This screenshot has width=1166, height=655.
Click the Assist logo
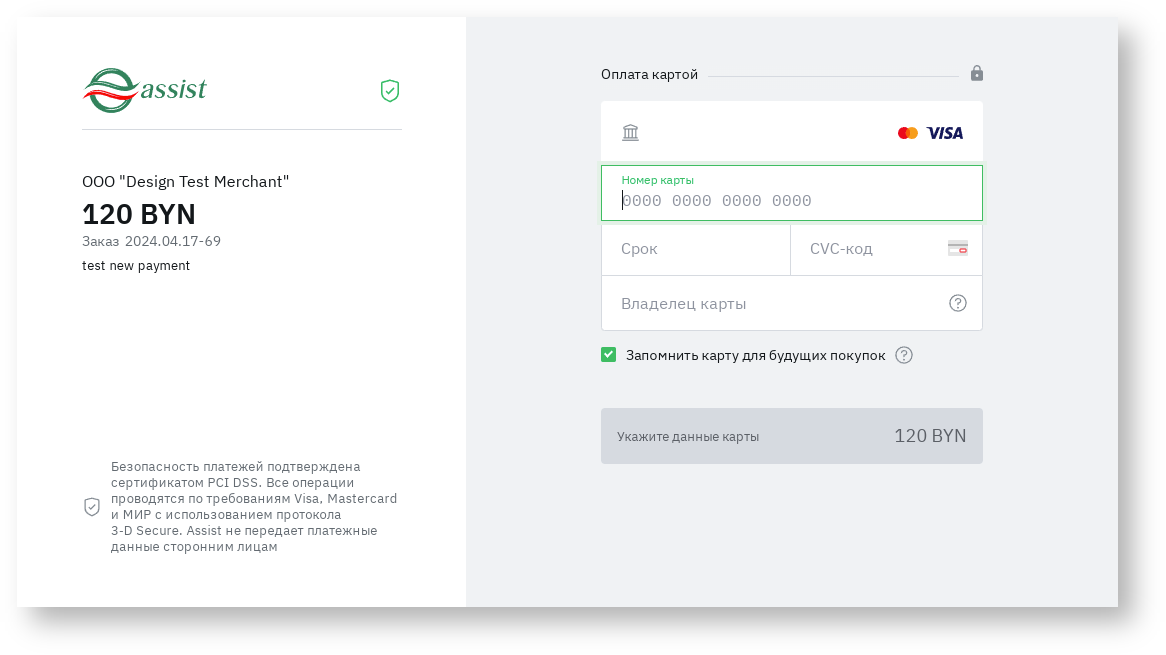[144, 91]
